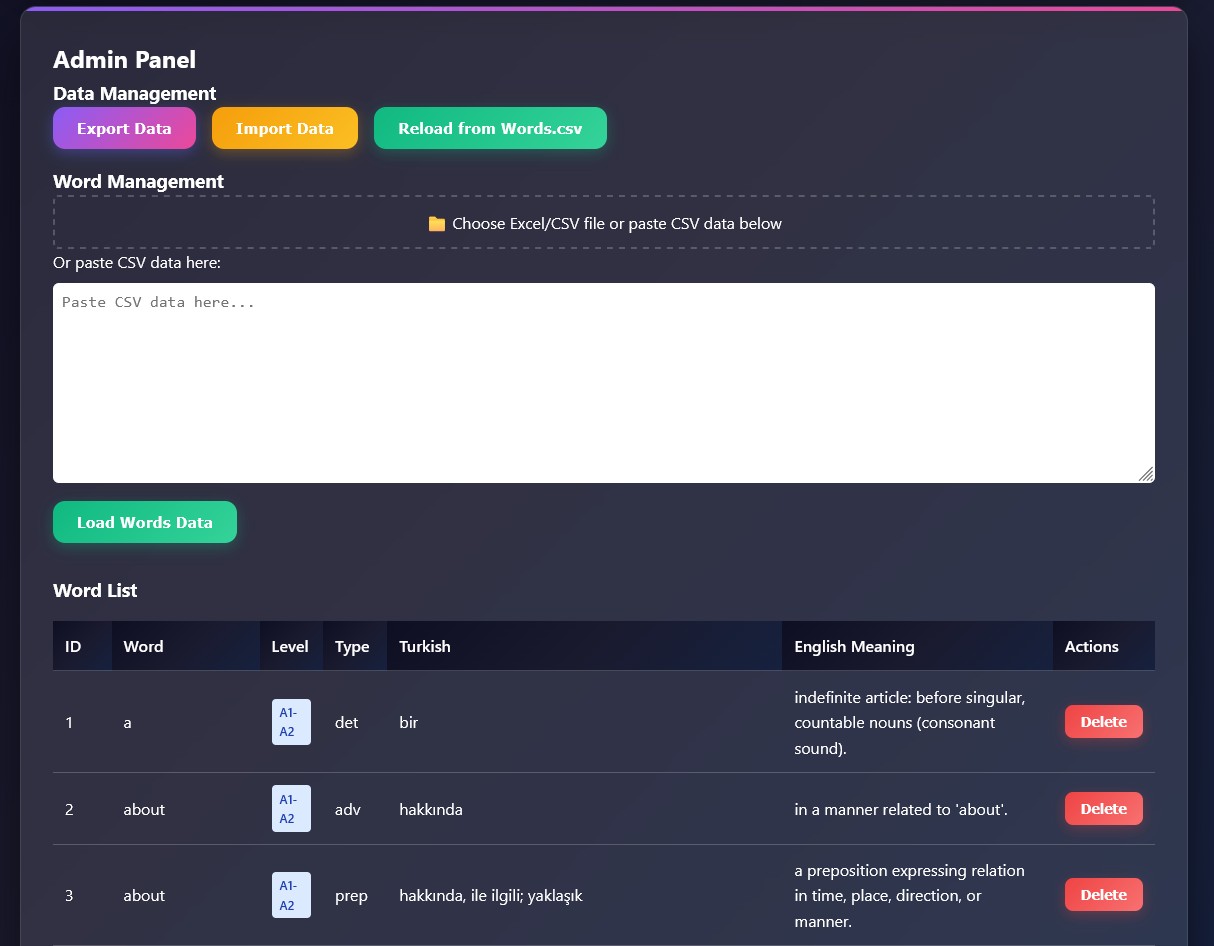Click the Export Data button

point(124,128)
